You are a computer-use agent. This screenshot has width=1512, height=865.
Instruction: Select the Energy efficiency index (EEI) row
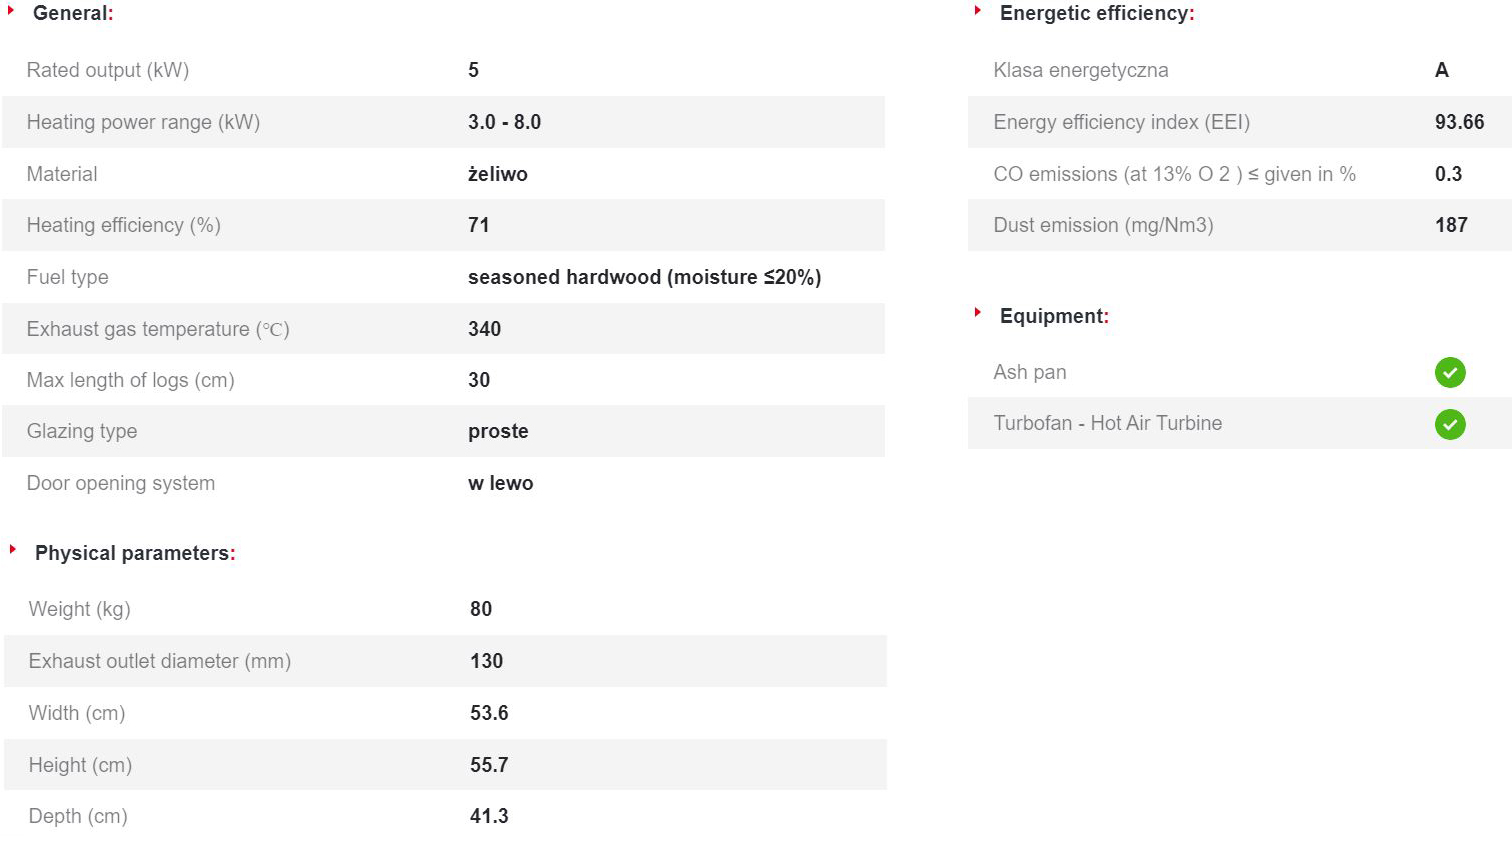pyautogui.click(x=1240, y=122)
